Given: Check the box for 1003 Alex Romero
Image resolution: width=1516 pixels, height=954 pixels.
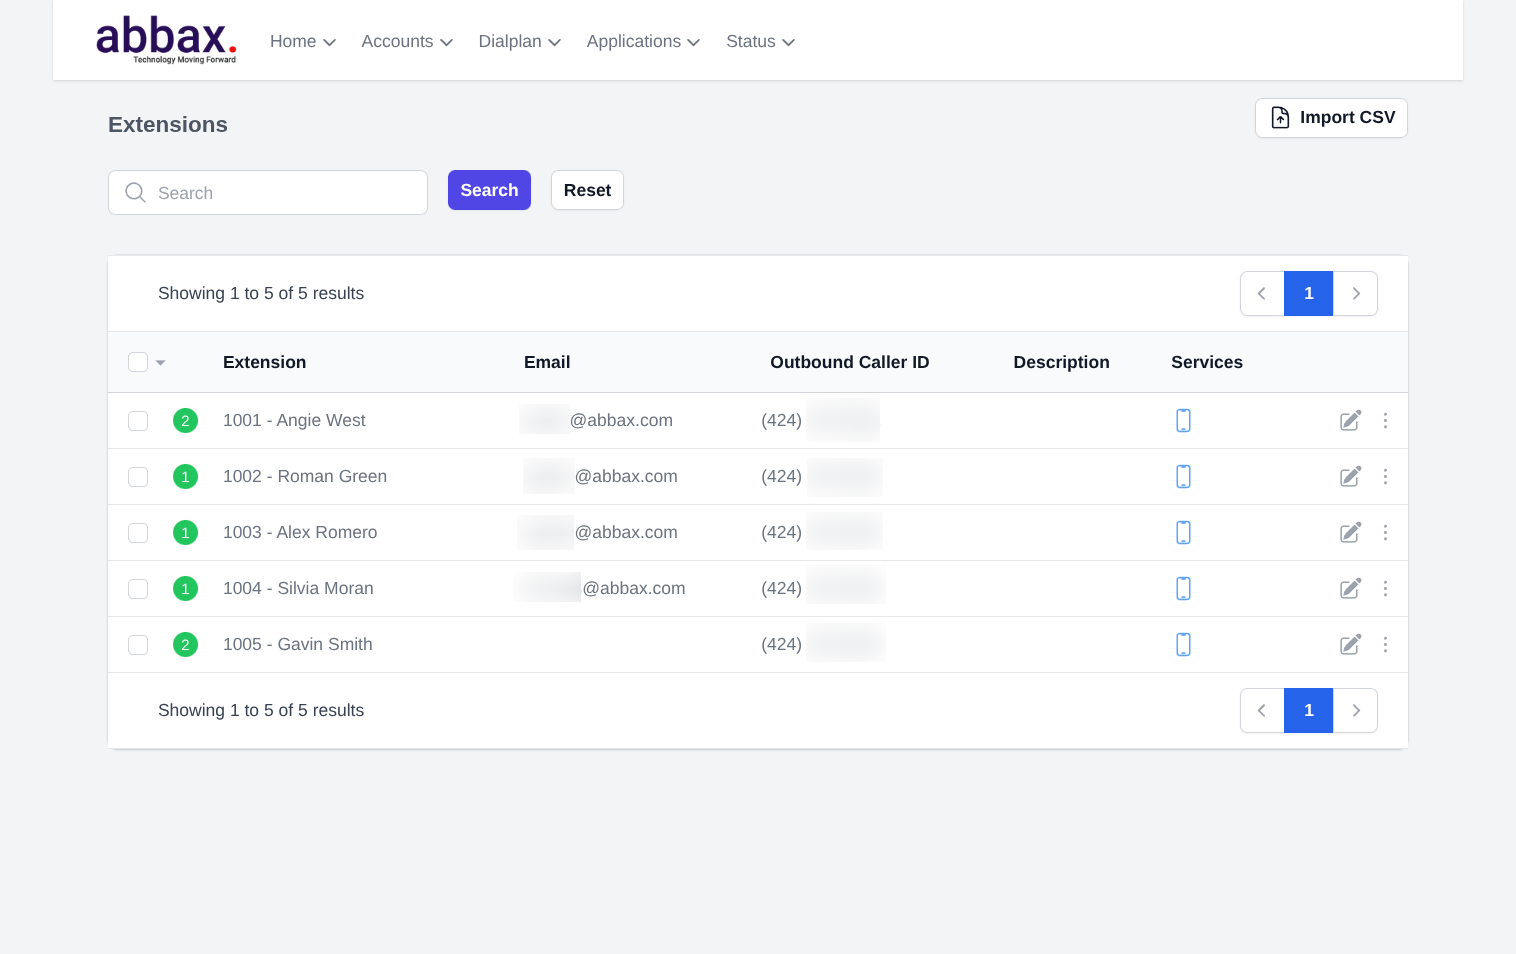Looking at the screenshot, I should click(x=138, y=533).
